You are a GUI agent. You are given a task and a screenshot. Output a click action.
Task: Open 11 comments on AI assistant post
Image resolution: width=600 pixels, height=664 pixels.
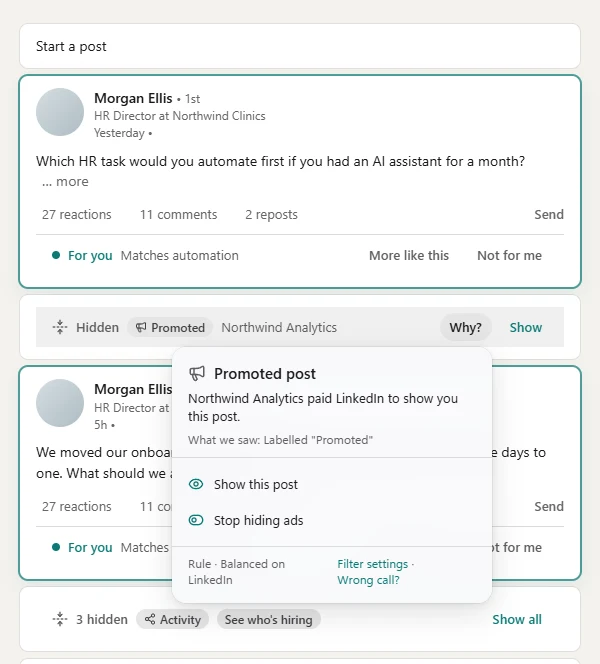(x=178, y=215)
